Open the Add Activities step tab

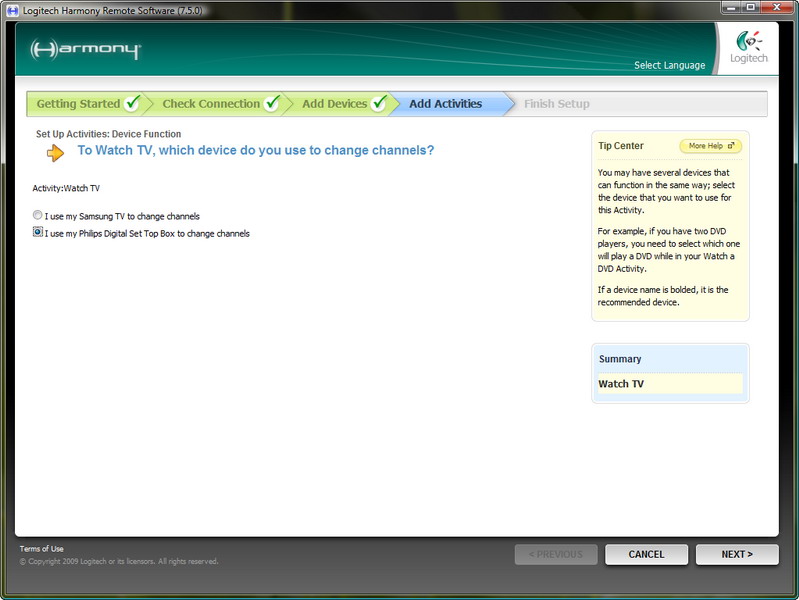445,104
